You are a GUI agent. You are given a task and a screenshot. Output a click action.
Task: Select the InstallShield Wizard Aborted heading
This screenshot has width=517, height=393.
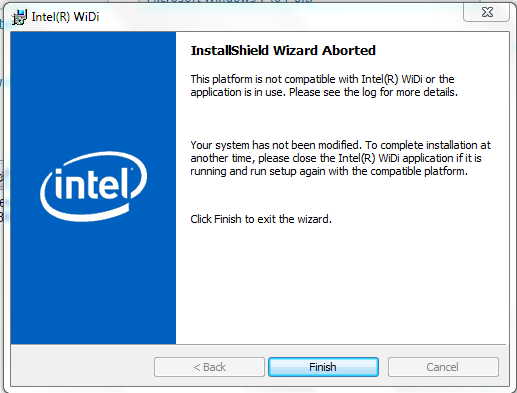(x=283, y=51)
